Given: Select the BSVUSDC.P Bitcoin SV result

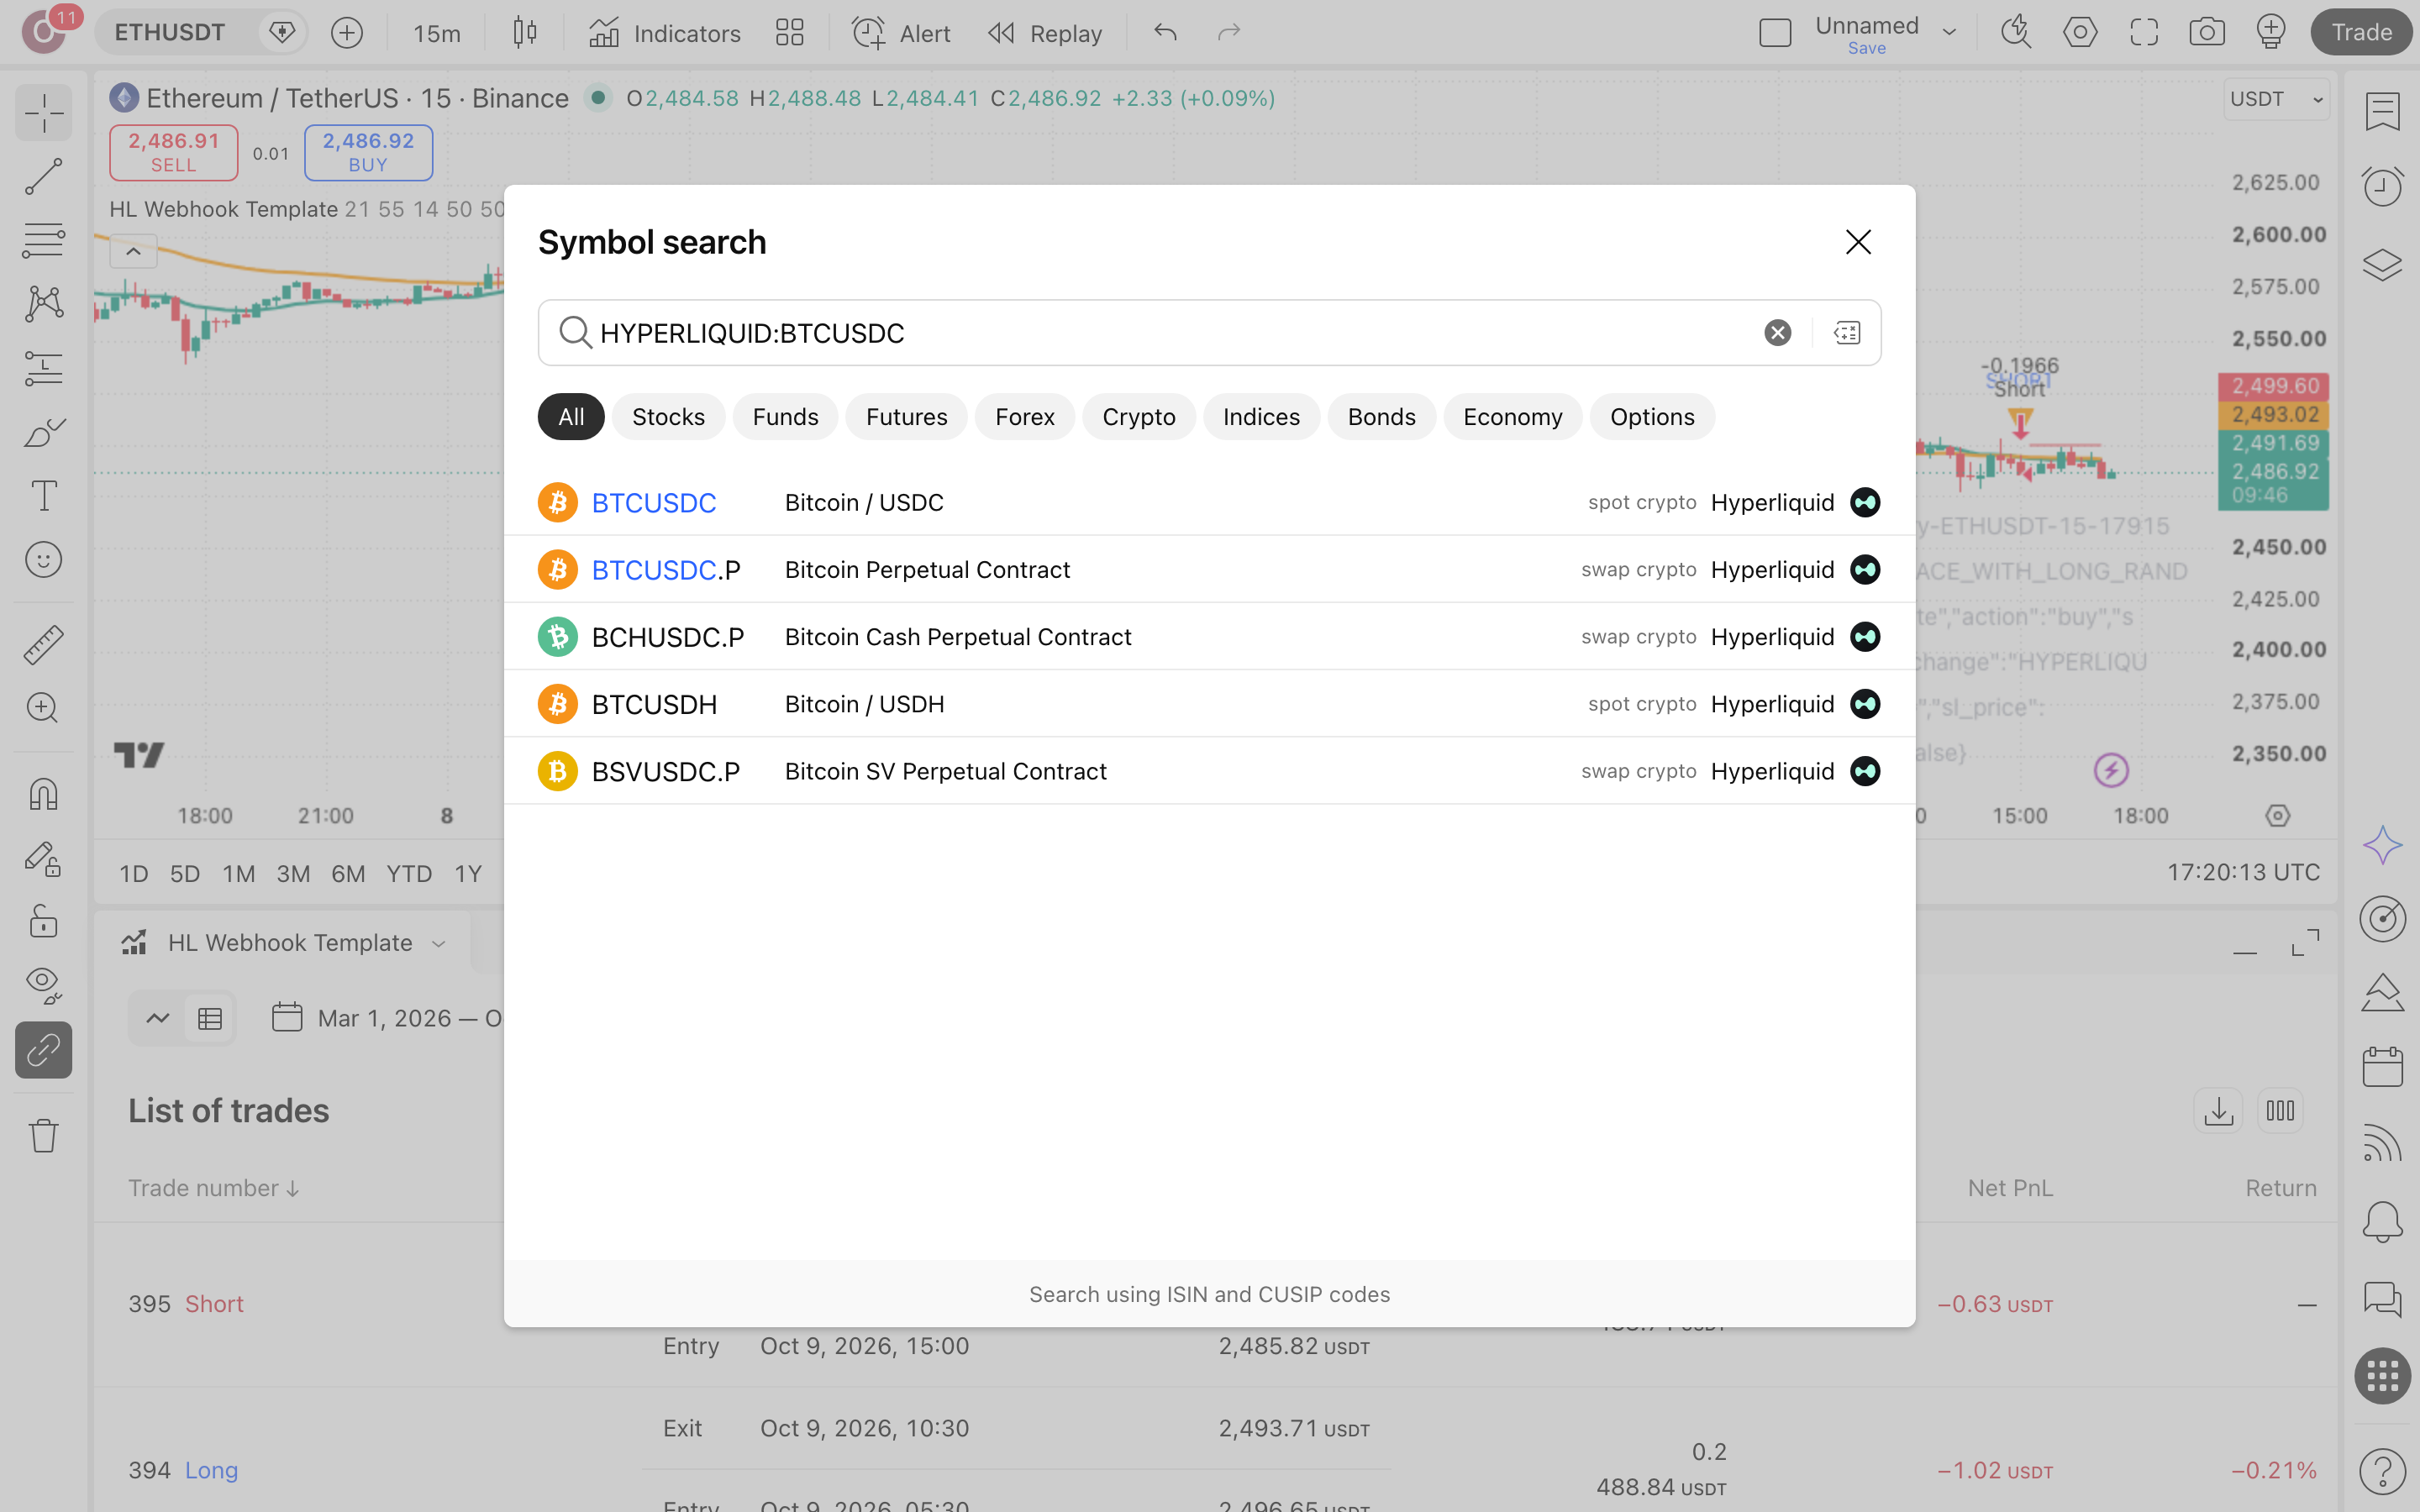Looking at the screenshot, I should pyautogui.click(x=1209, y=771).
